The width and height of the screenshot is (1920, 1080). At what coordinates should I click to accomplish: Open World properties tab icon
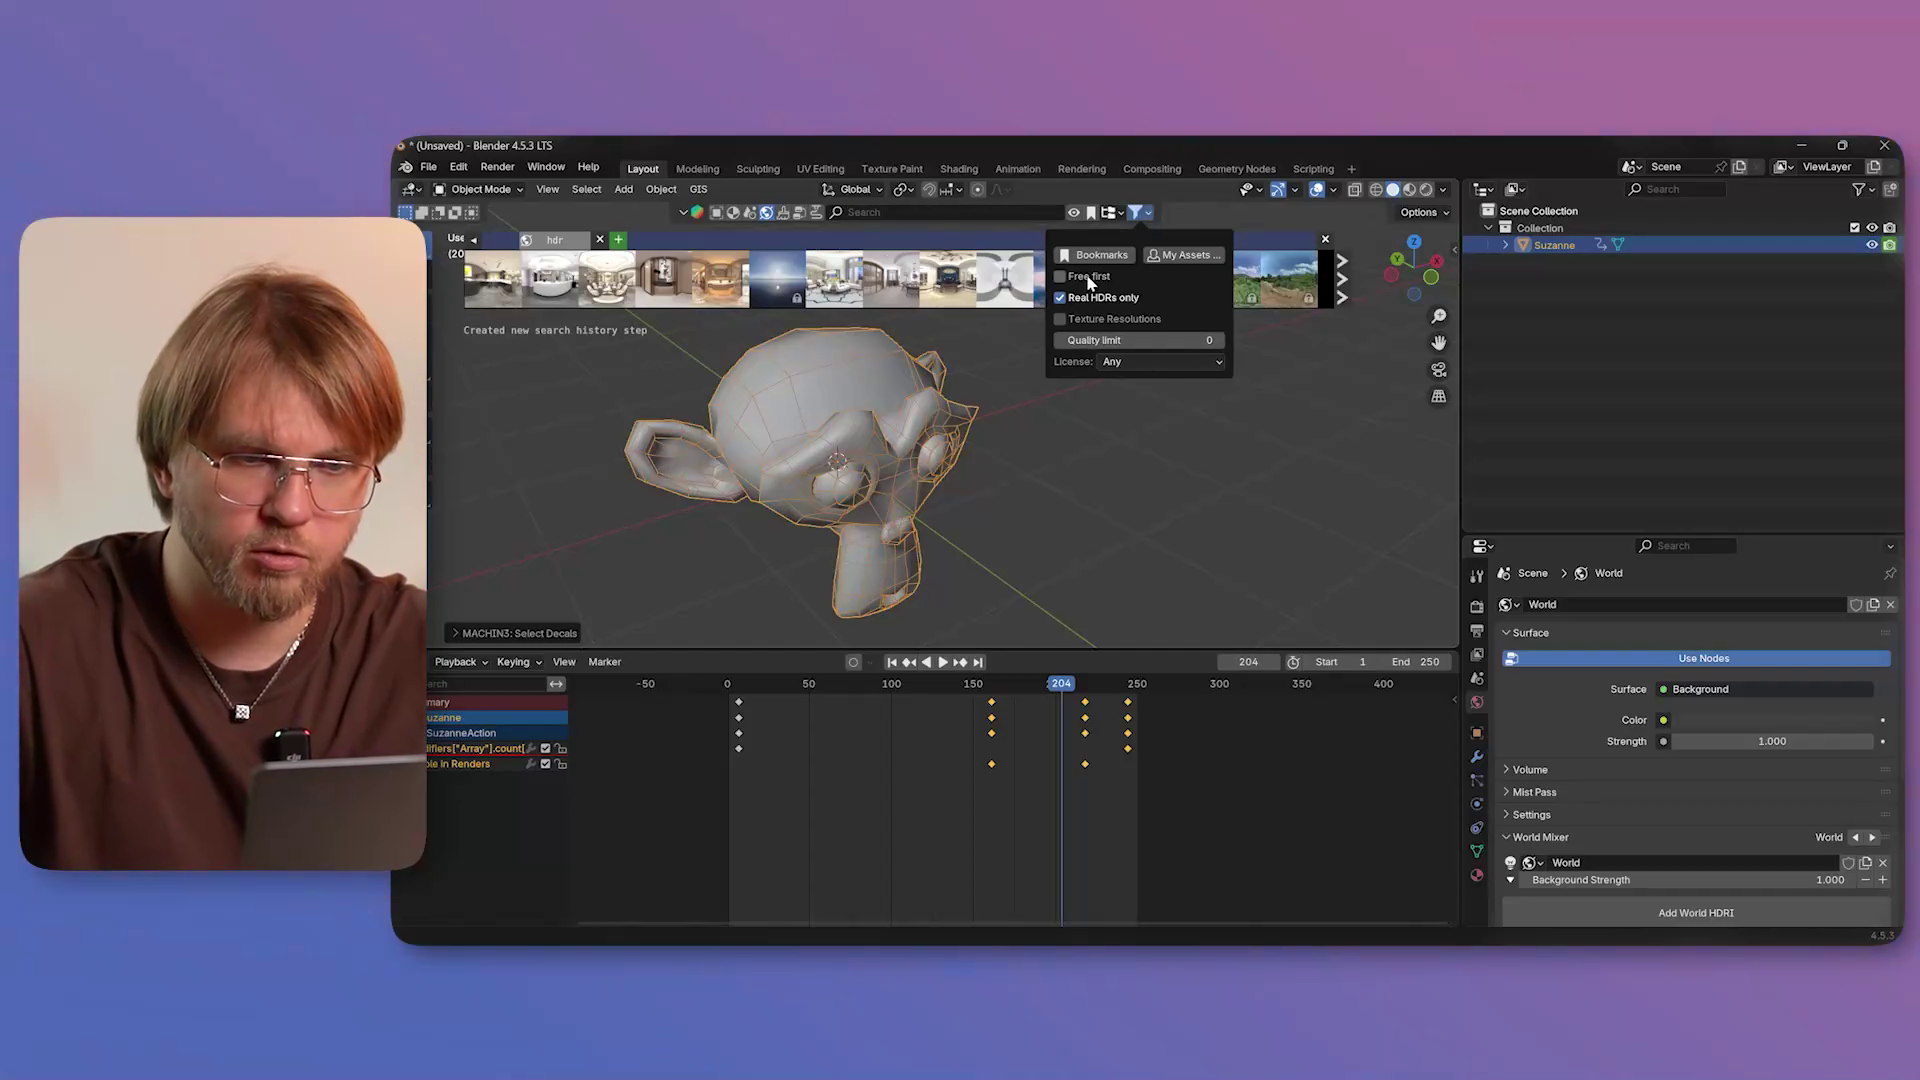(1477, 702)
